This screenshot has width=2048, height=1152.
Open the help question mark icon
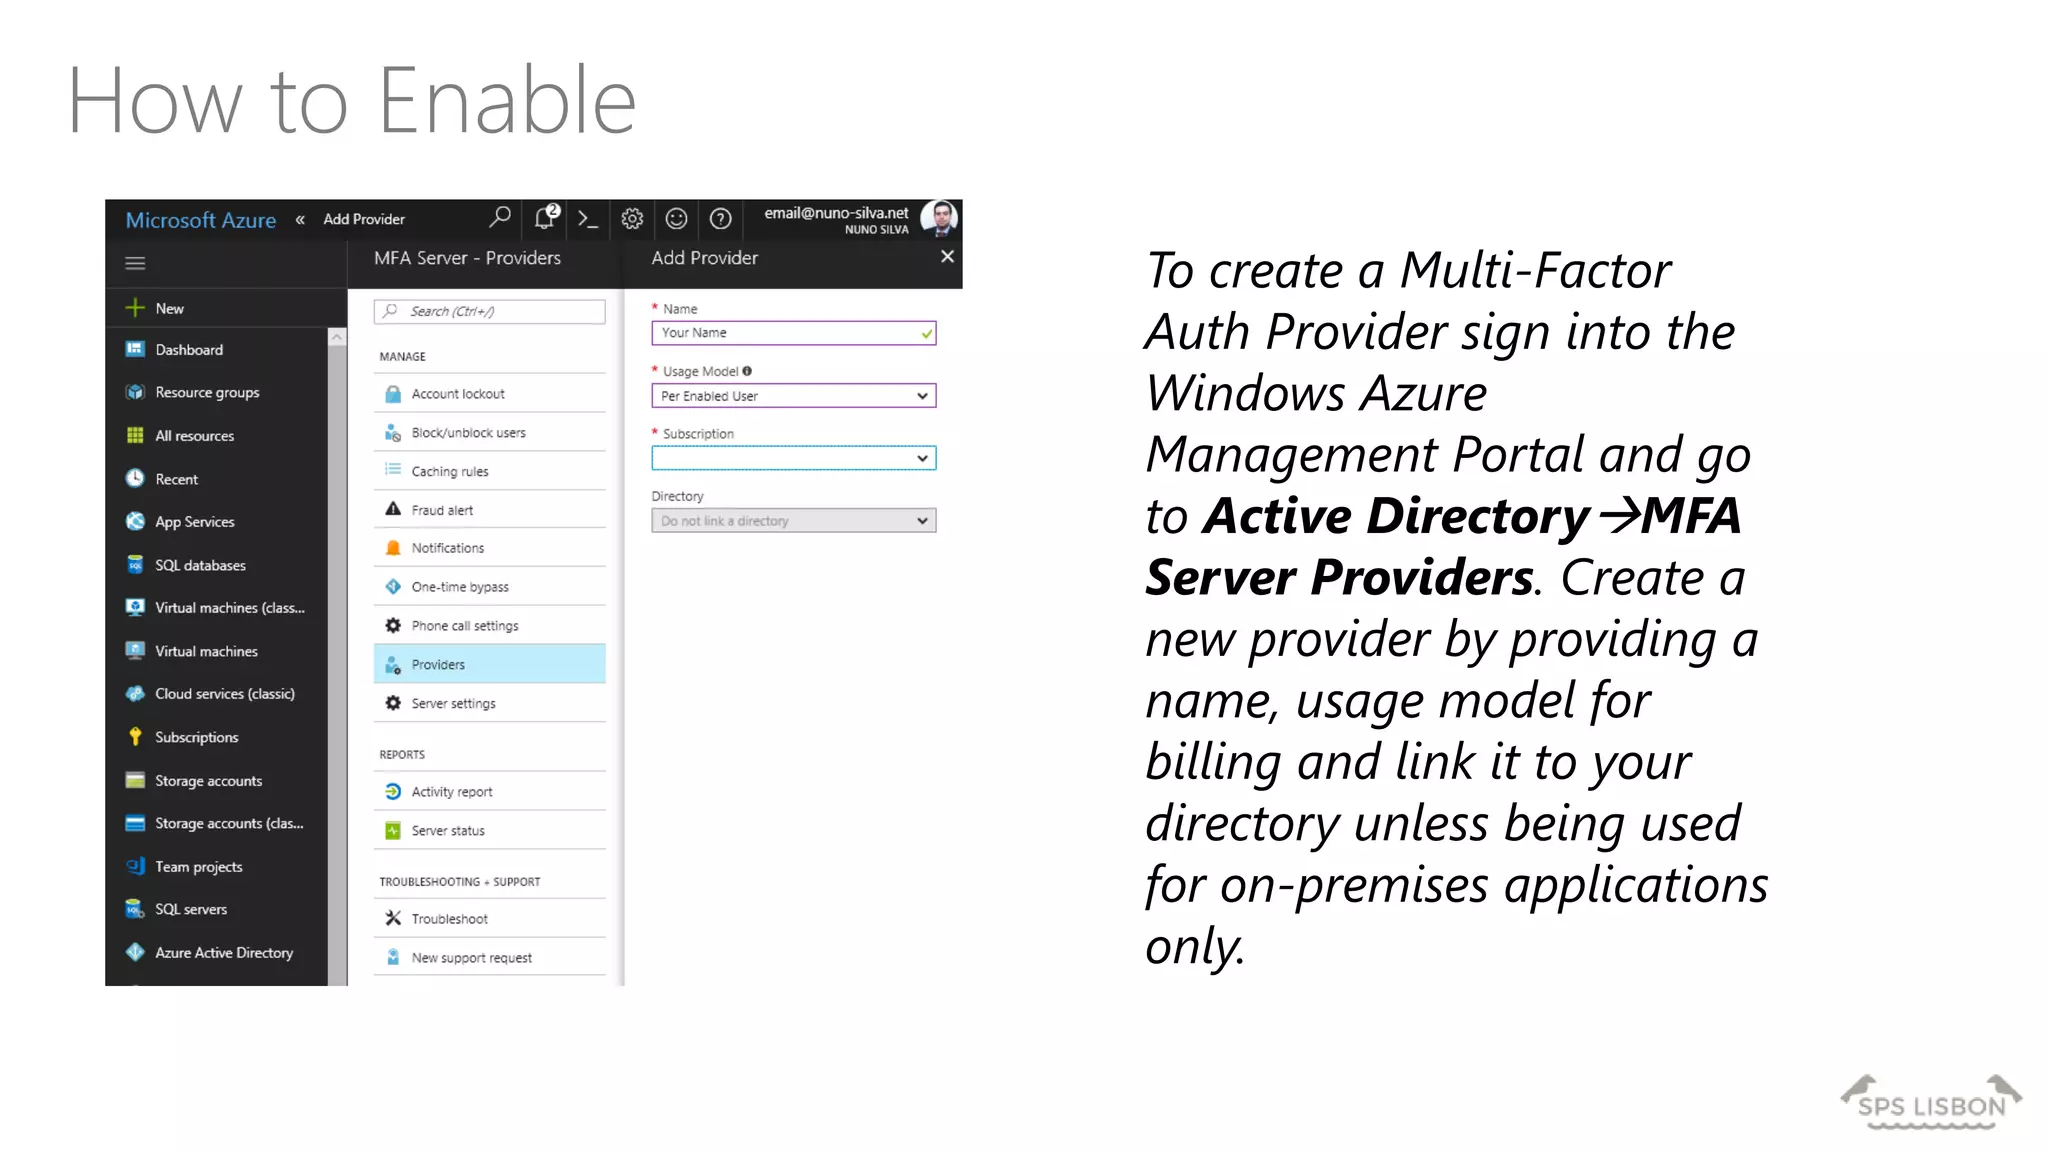point(720,219)
